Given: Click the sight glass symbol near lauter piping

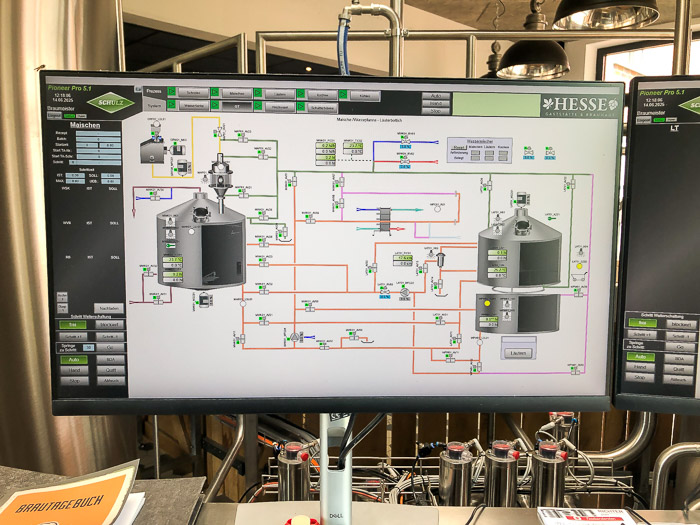Looking at the screenshot, I should [x=441, y=259].
